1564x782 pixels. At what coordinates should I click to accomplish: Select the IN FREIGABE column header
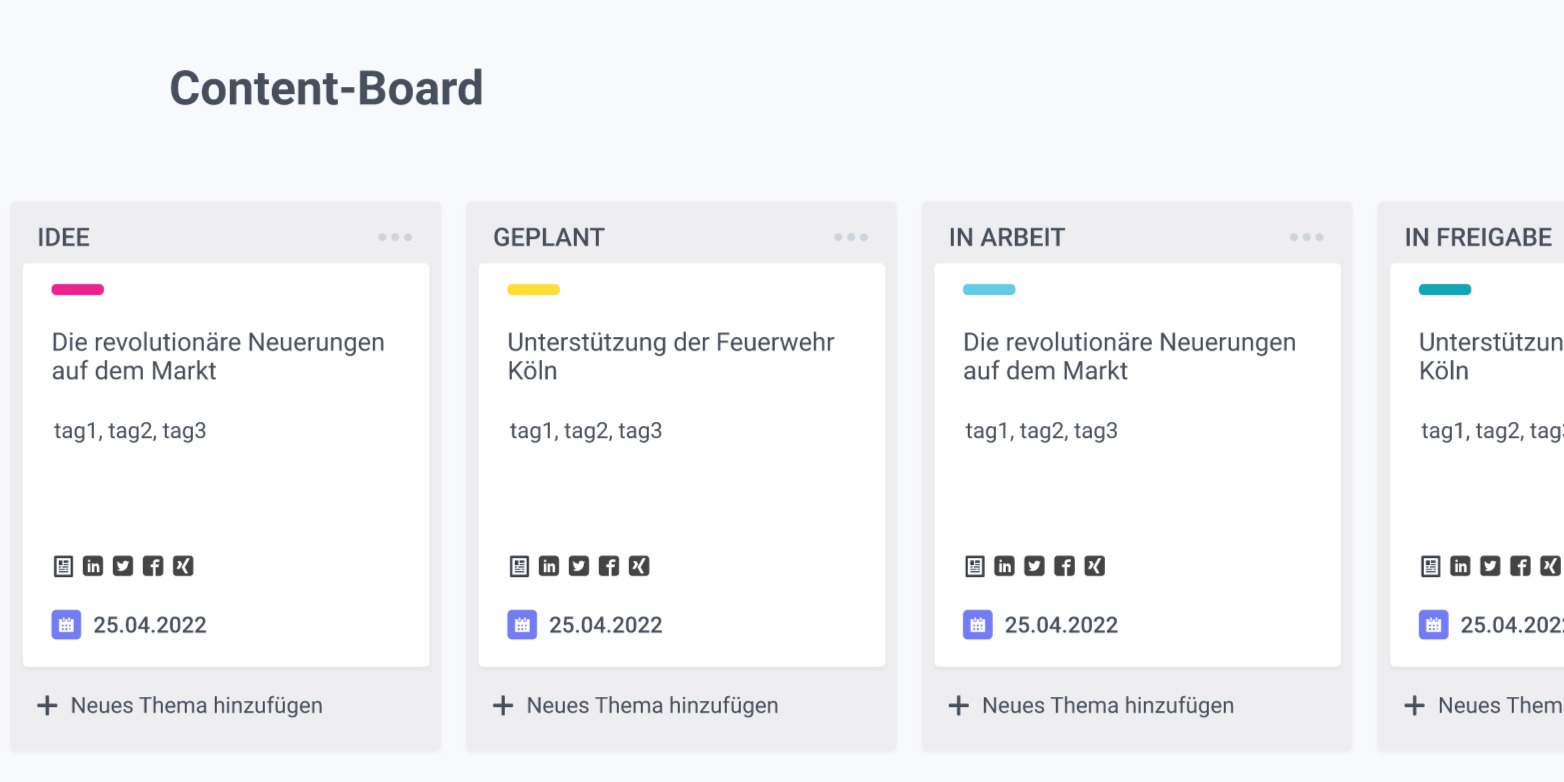click(1478, 237)
